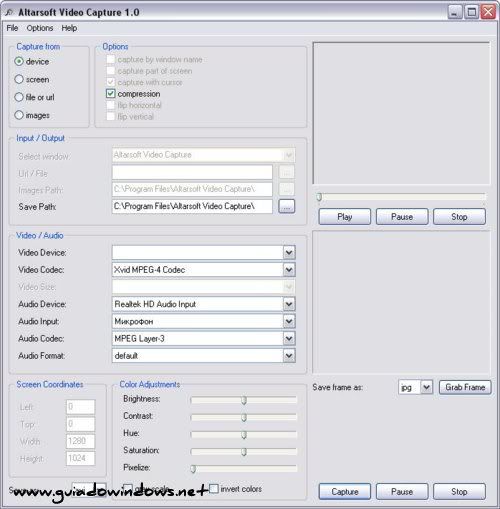This screenshot has height=509, width=500.
Task: Click the Saturation slider
Action: click(244, 452)
